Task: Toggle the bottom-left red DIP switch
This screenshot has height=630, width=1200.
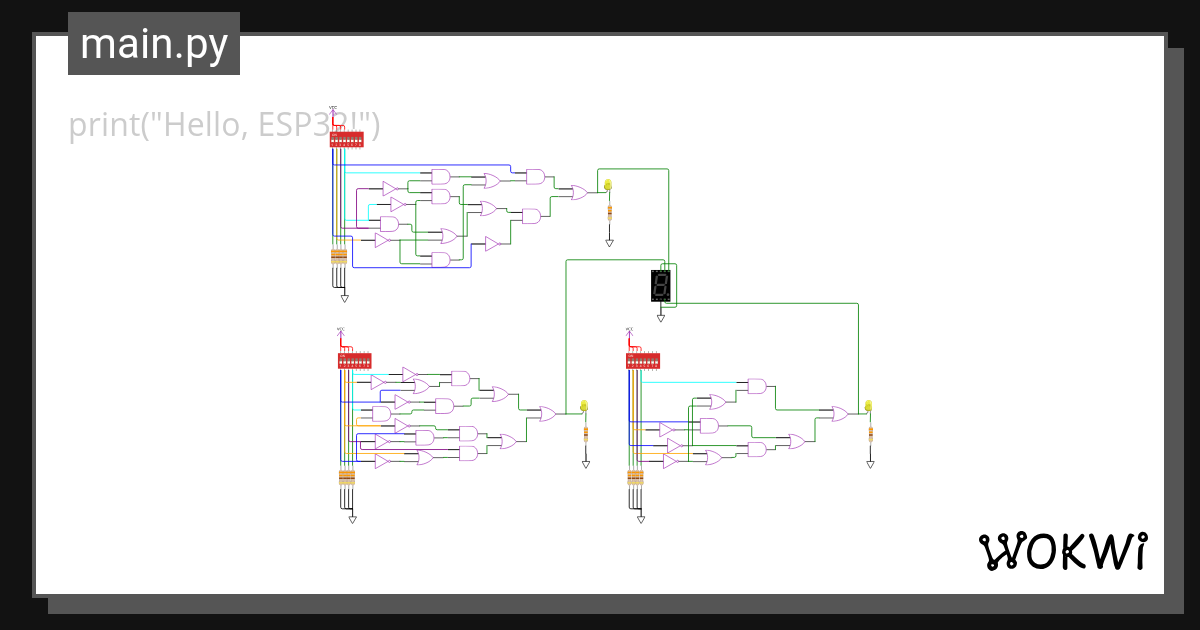Action: (x=354, y=360)
